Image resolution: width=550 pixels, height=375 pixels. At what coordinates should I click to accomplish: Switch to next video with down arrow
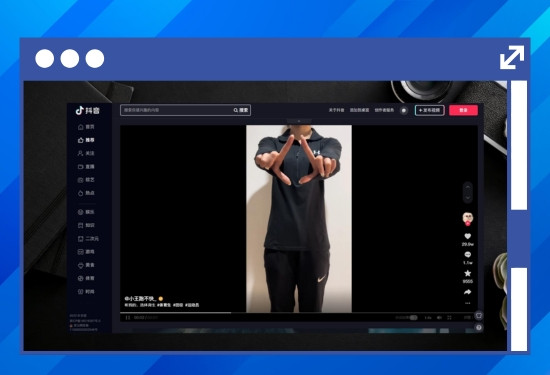click(468, 197)
